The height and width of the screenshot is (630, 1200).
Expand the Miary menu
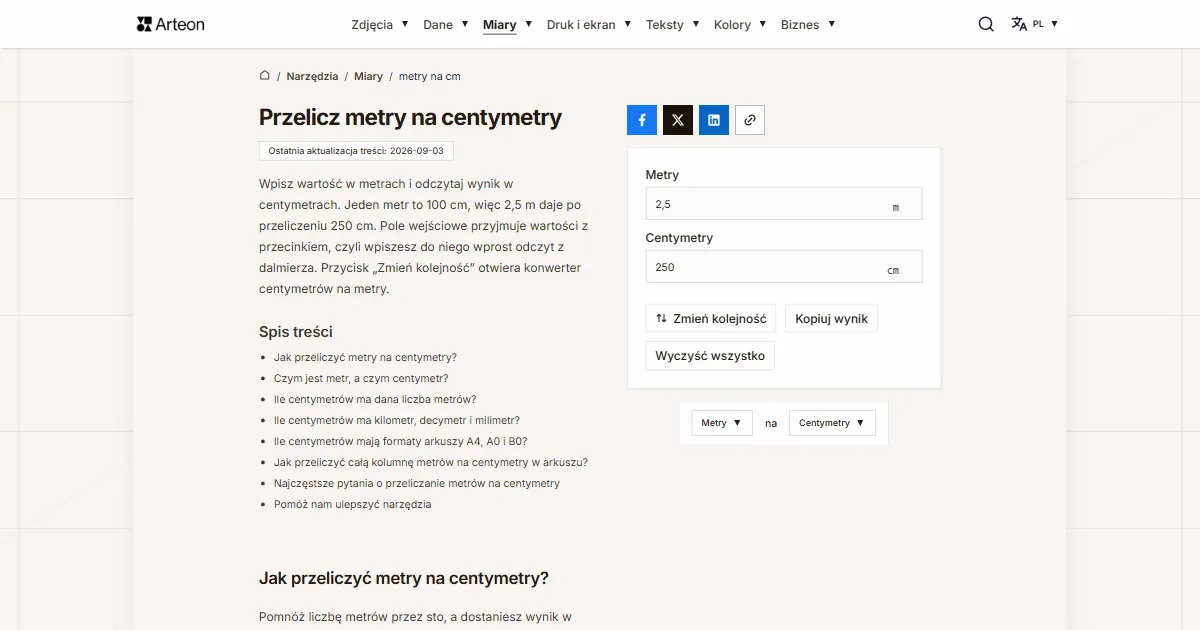tap(508, 24)
